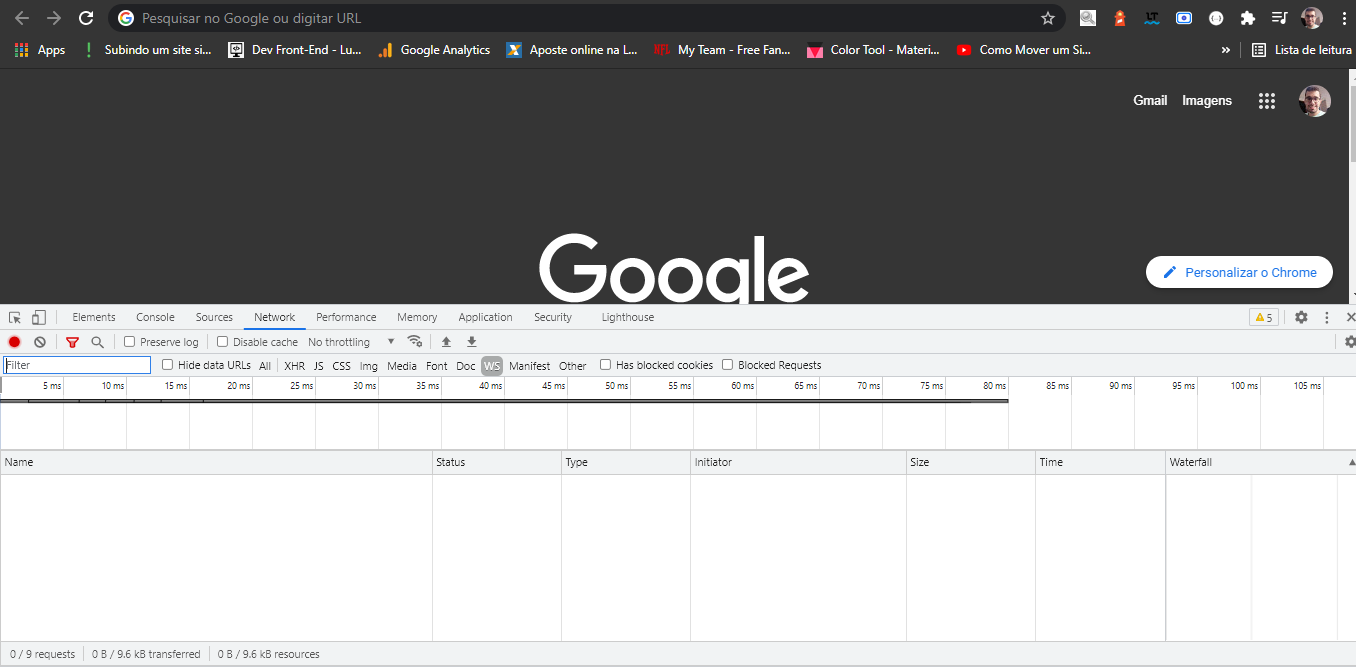The height and width of the screenshot is (667, 1356).
Task: Enable Disable cache checkbox
Action: (x=222, y=342)
